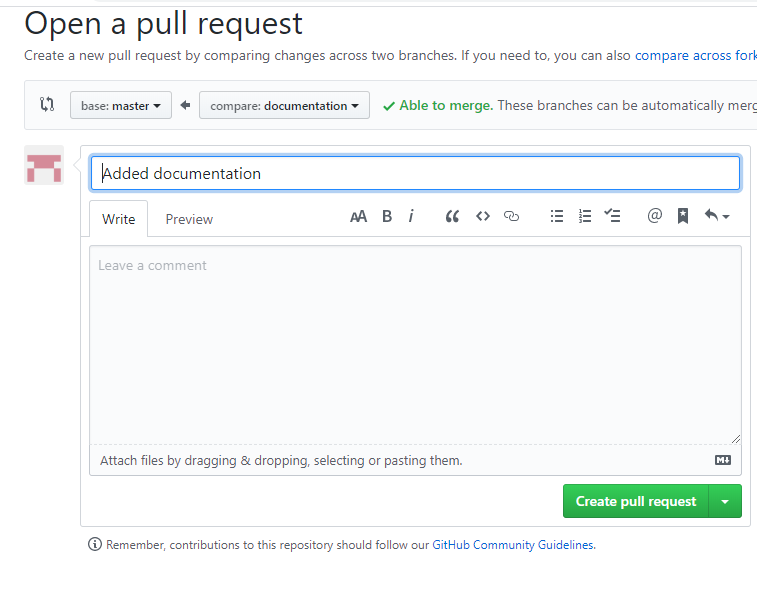Select the Write tab
Image resolution: width=757 pixels, height=598 pixels.
118,219
